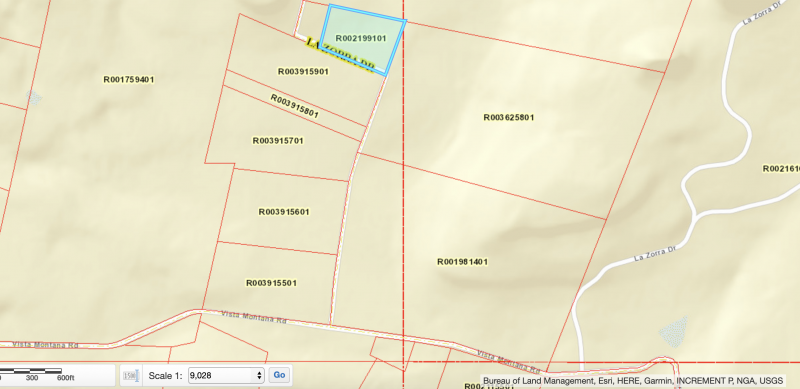This screenshot has height=389, width=800.
Task: Click parcel label R003915801
Action: click(x=294, y=106)
